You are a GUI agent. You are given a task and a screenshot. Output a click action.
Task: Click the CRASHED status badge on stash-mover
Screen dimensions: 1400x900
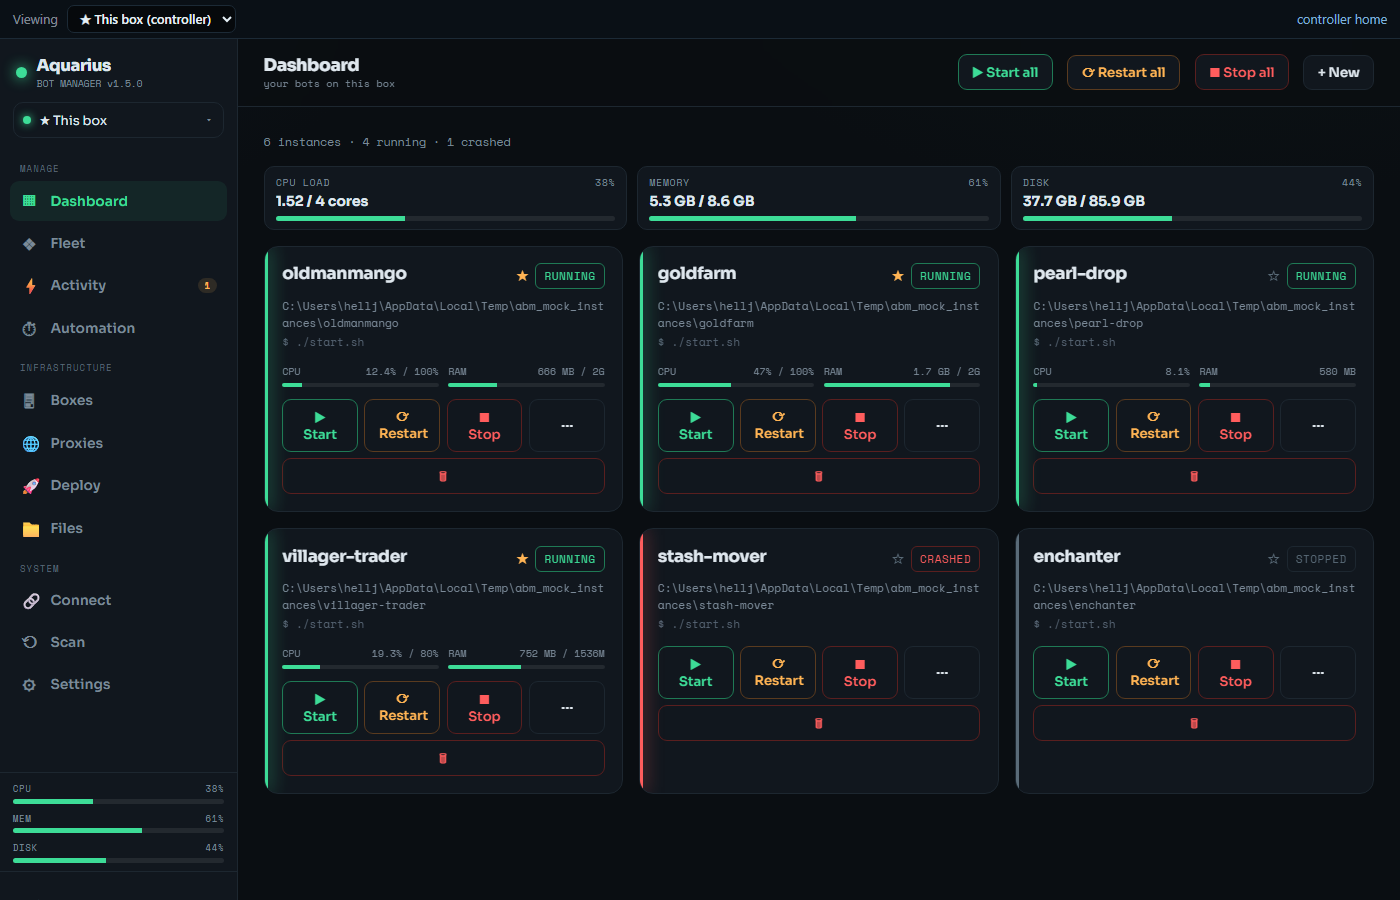[x=945, y=559]
